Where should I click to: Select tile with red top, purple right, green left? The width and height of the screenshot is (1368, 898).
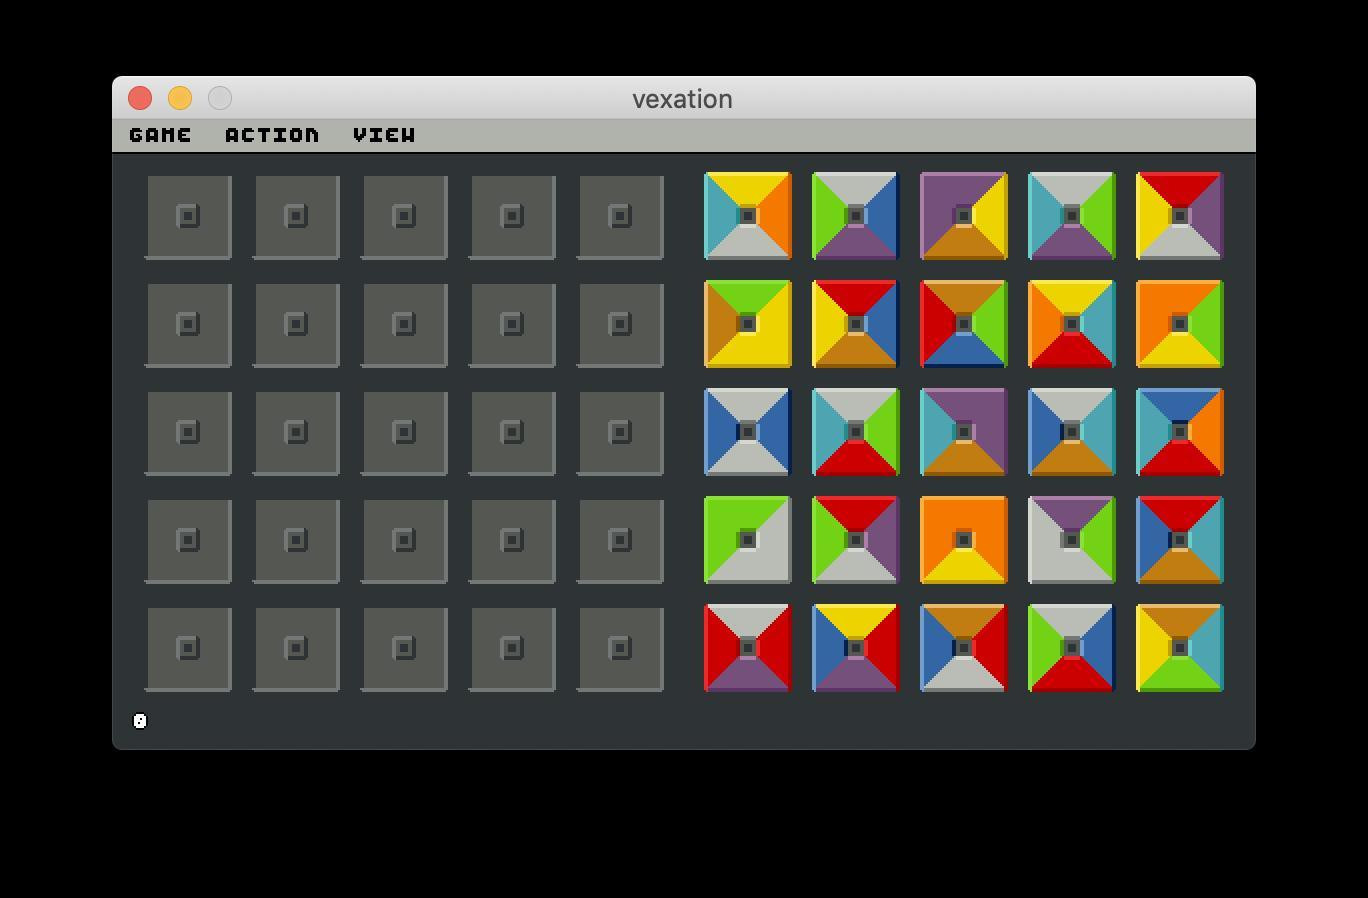tap(856, 540)
